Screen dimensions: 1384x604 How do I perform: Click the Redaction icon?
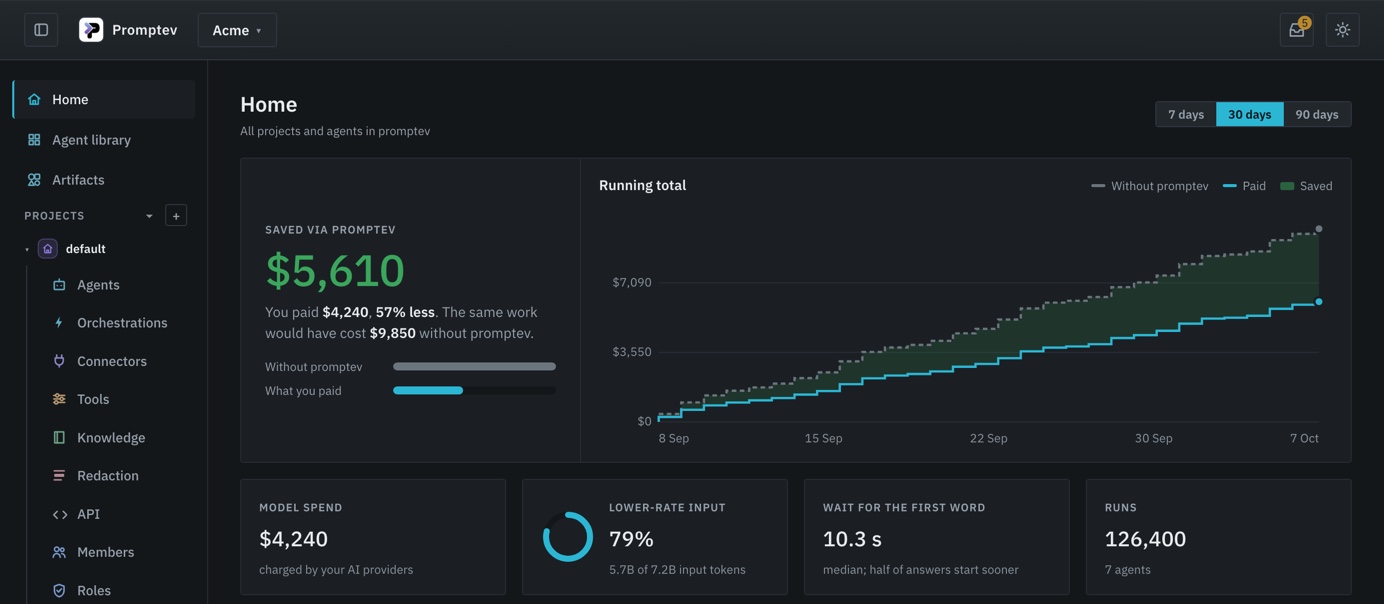click(x=59, y=476)
